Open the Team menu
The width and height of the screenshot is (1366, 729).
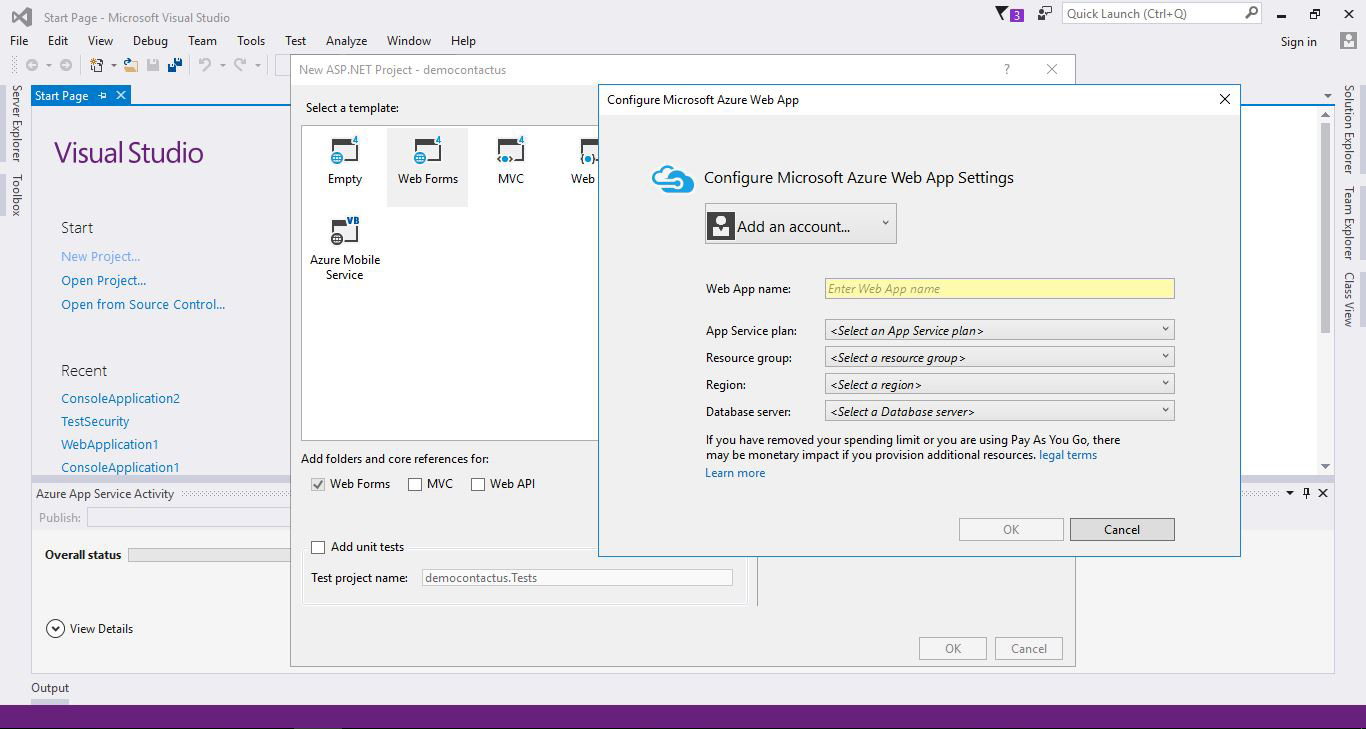202,41
